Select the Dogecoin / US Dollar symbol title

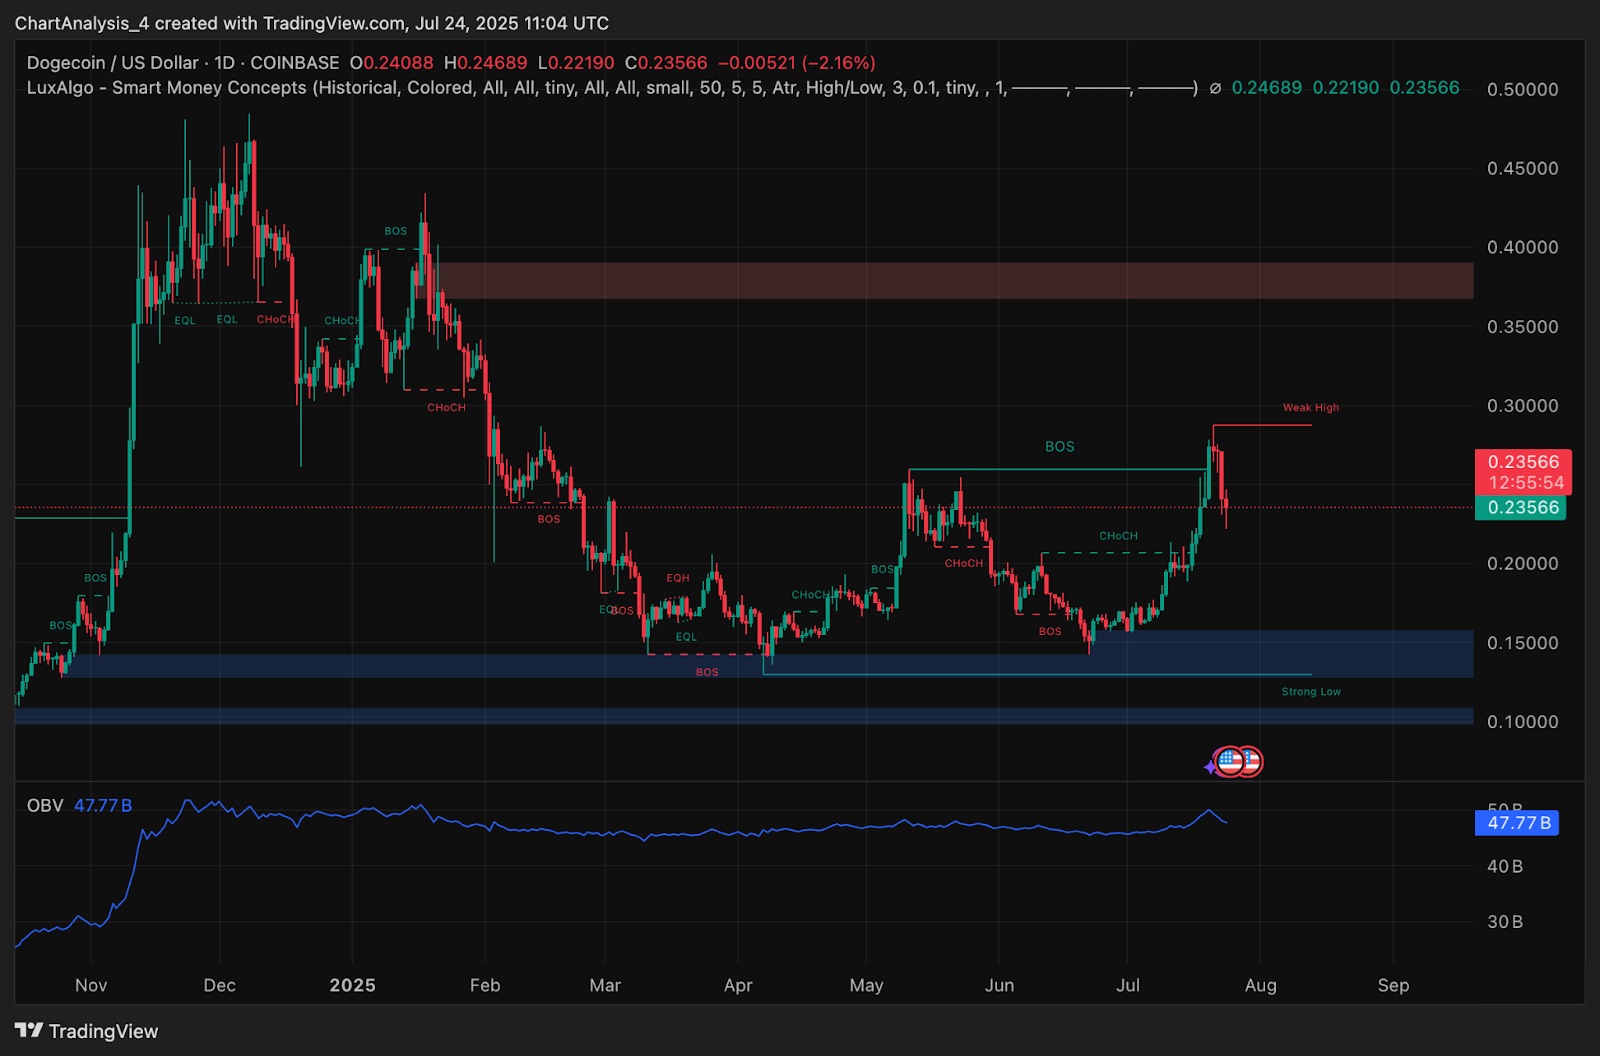click(x=113, y=63)
